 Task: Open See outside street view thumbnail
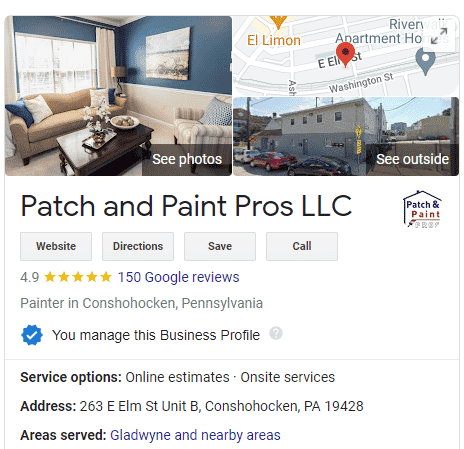(x=346, y=136)
